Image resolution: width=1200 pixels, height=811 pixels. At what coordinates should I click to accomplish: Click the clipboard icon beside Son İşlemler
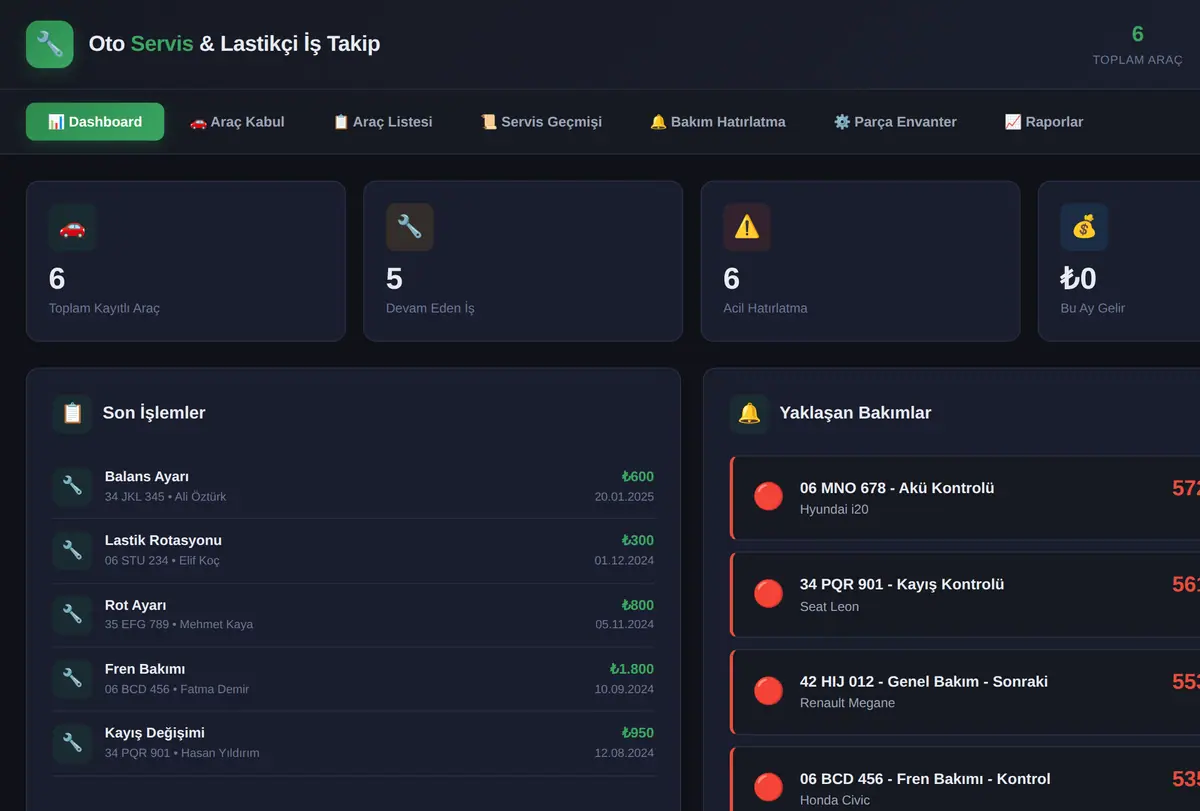pos(72,413)
